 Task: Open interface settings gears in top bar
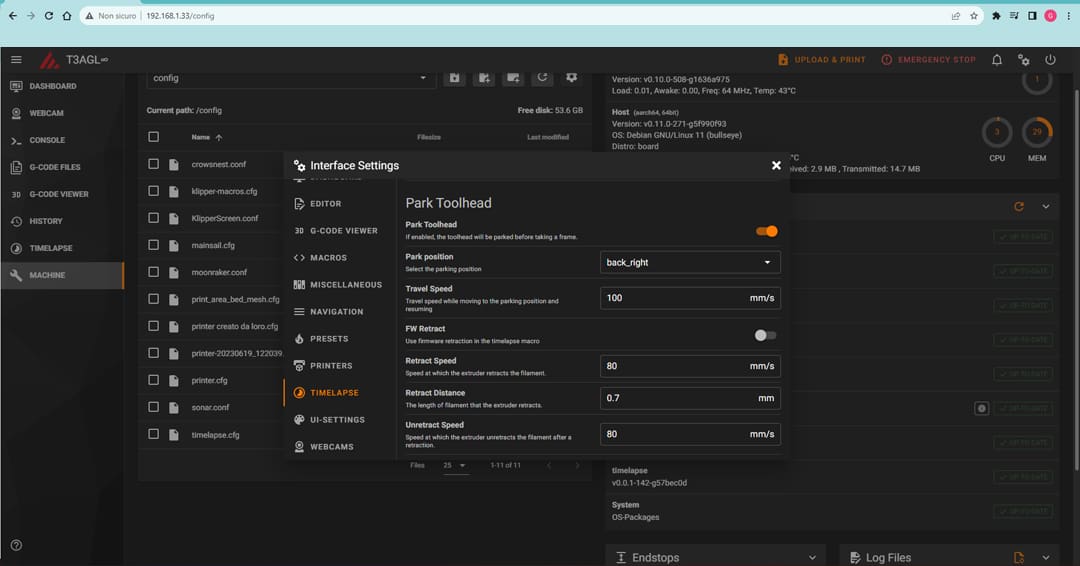click(x=1024, y=60)
